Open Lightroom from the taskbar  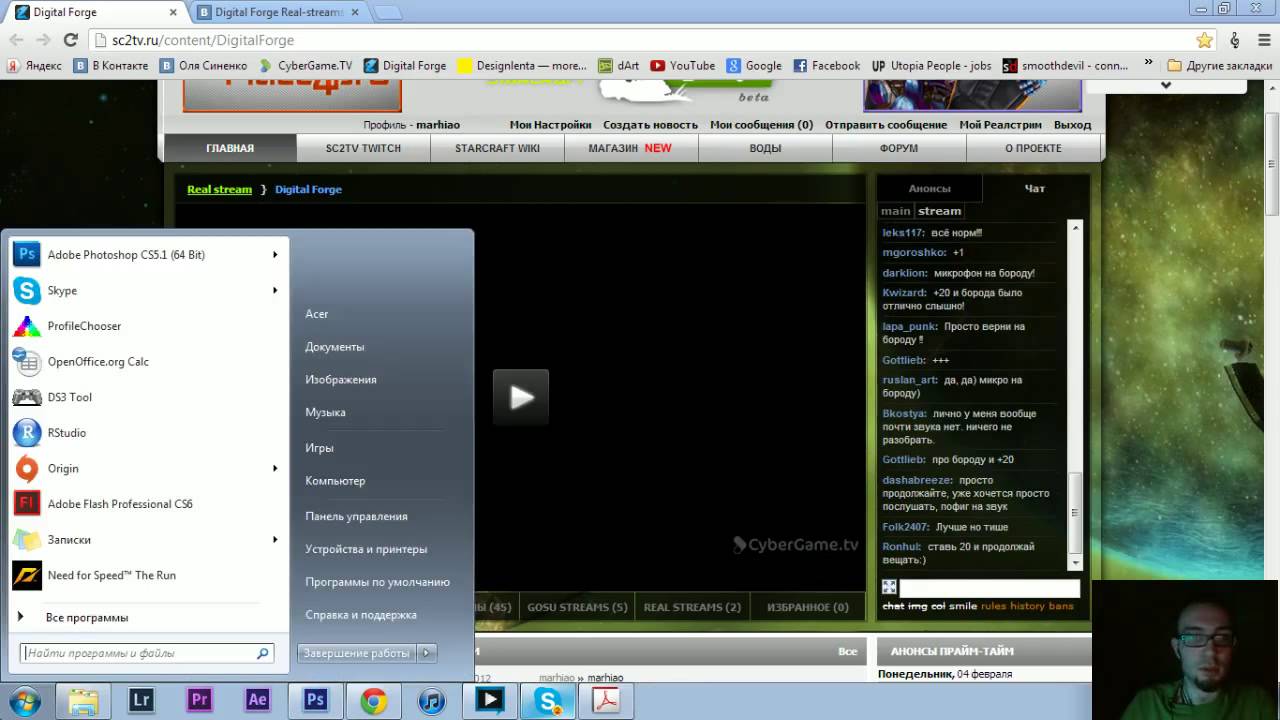click(141, 701)
